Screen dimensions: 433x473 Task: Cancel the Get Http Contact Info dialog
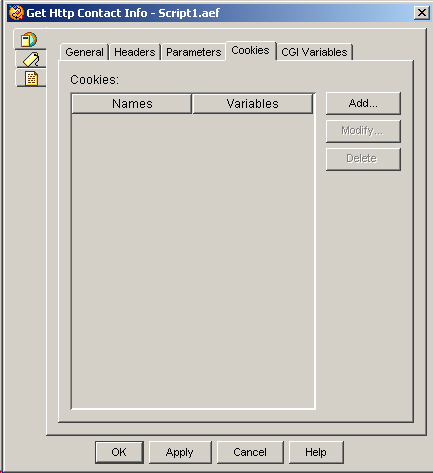click(250, 452)
